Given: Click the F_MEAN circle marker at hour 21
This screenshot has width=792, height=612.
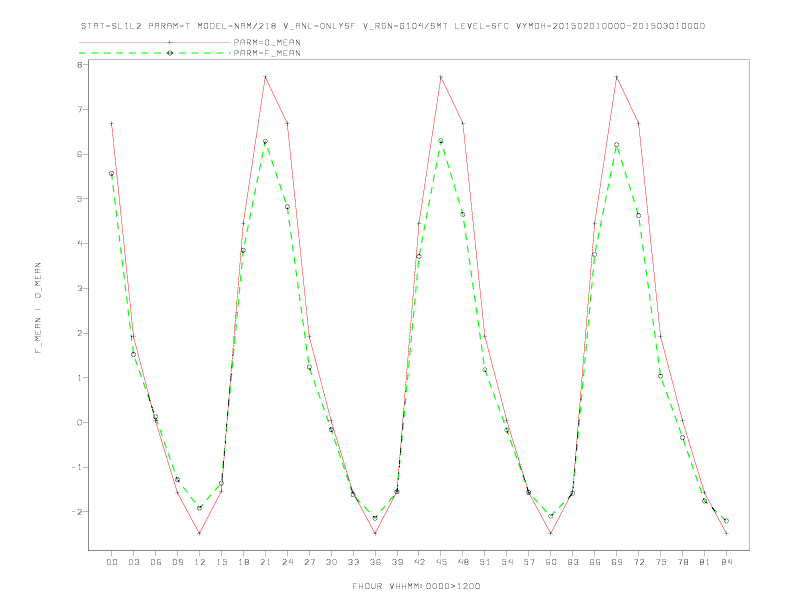Looking at the screenshot, I should [x=265, y=142].
